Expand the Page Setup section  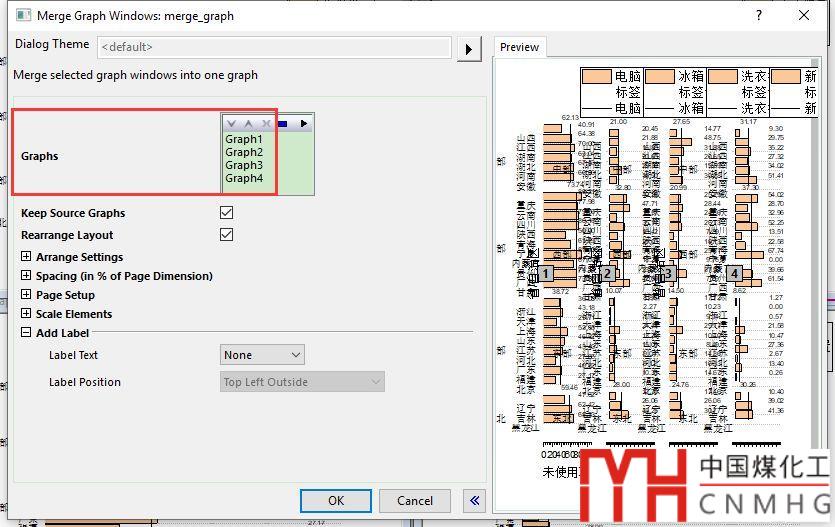pyautogui.click(x=26, y=295)
